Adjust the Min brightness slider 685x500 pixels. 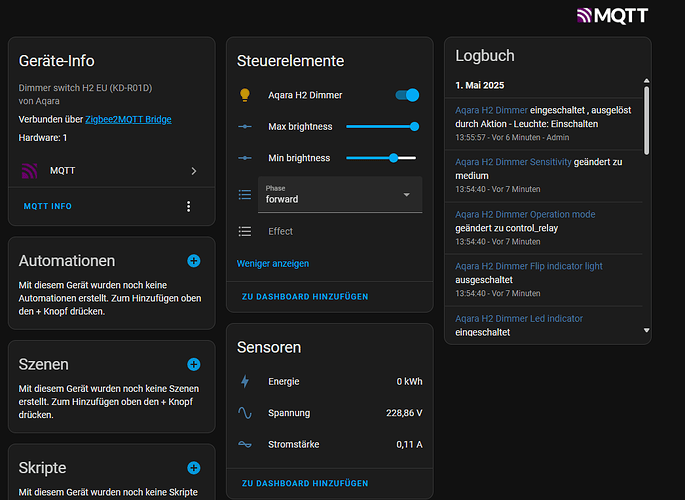pos(381,158)
